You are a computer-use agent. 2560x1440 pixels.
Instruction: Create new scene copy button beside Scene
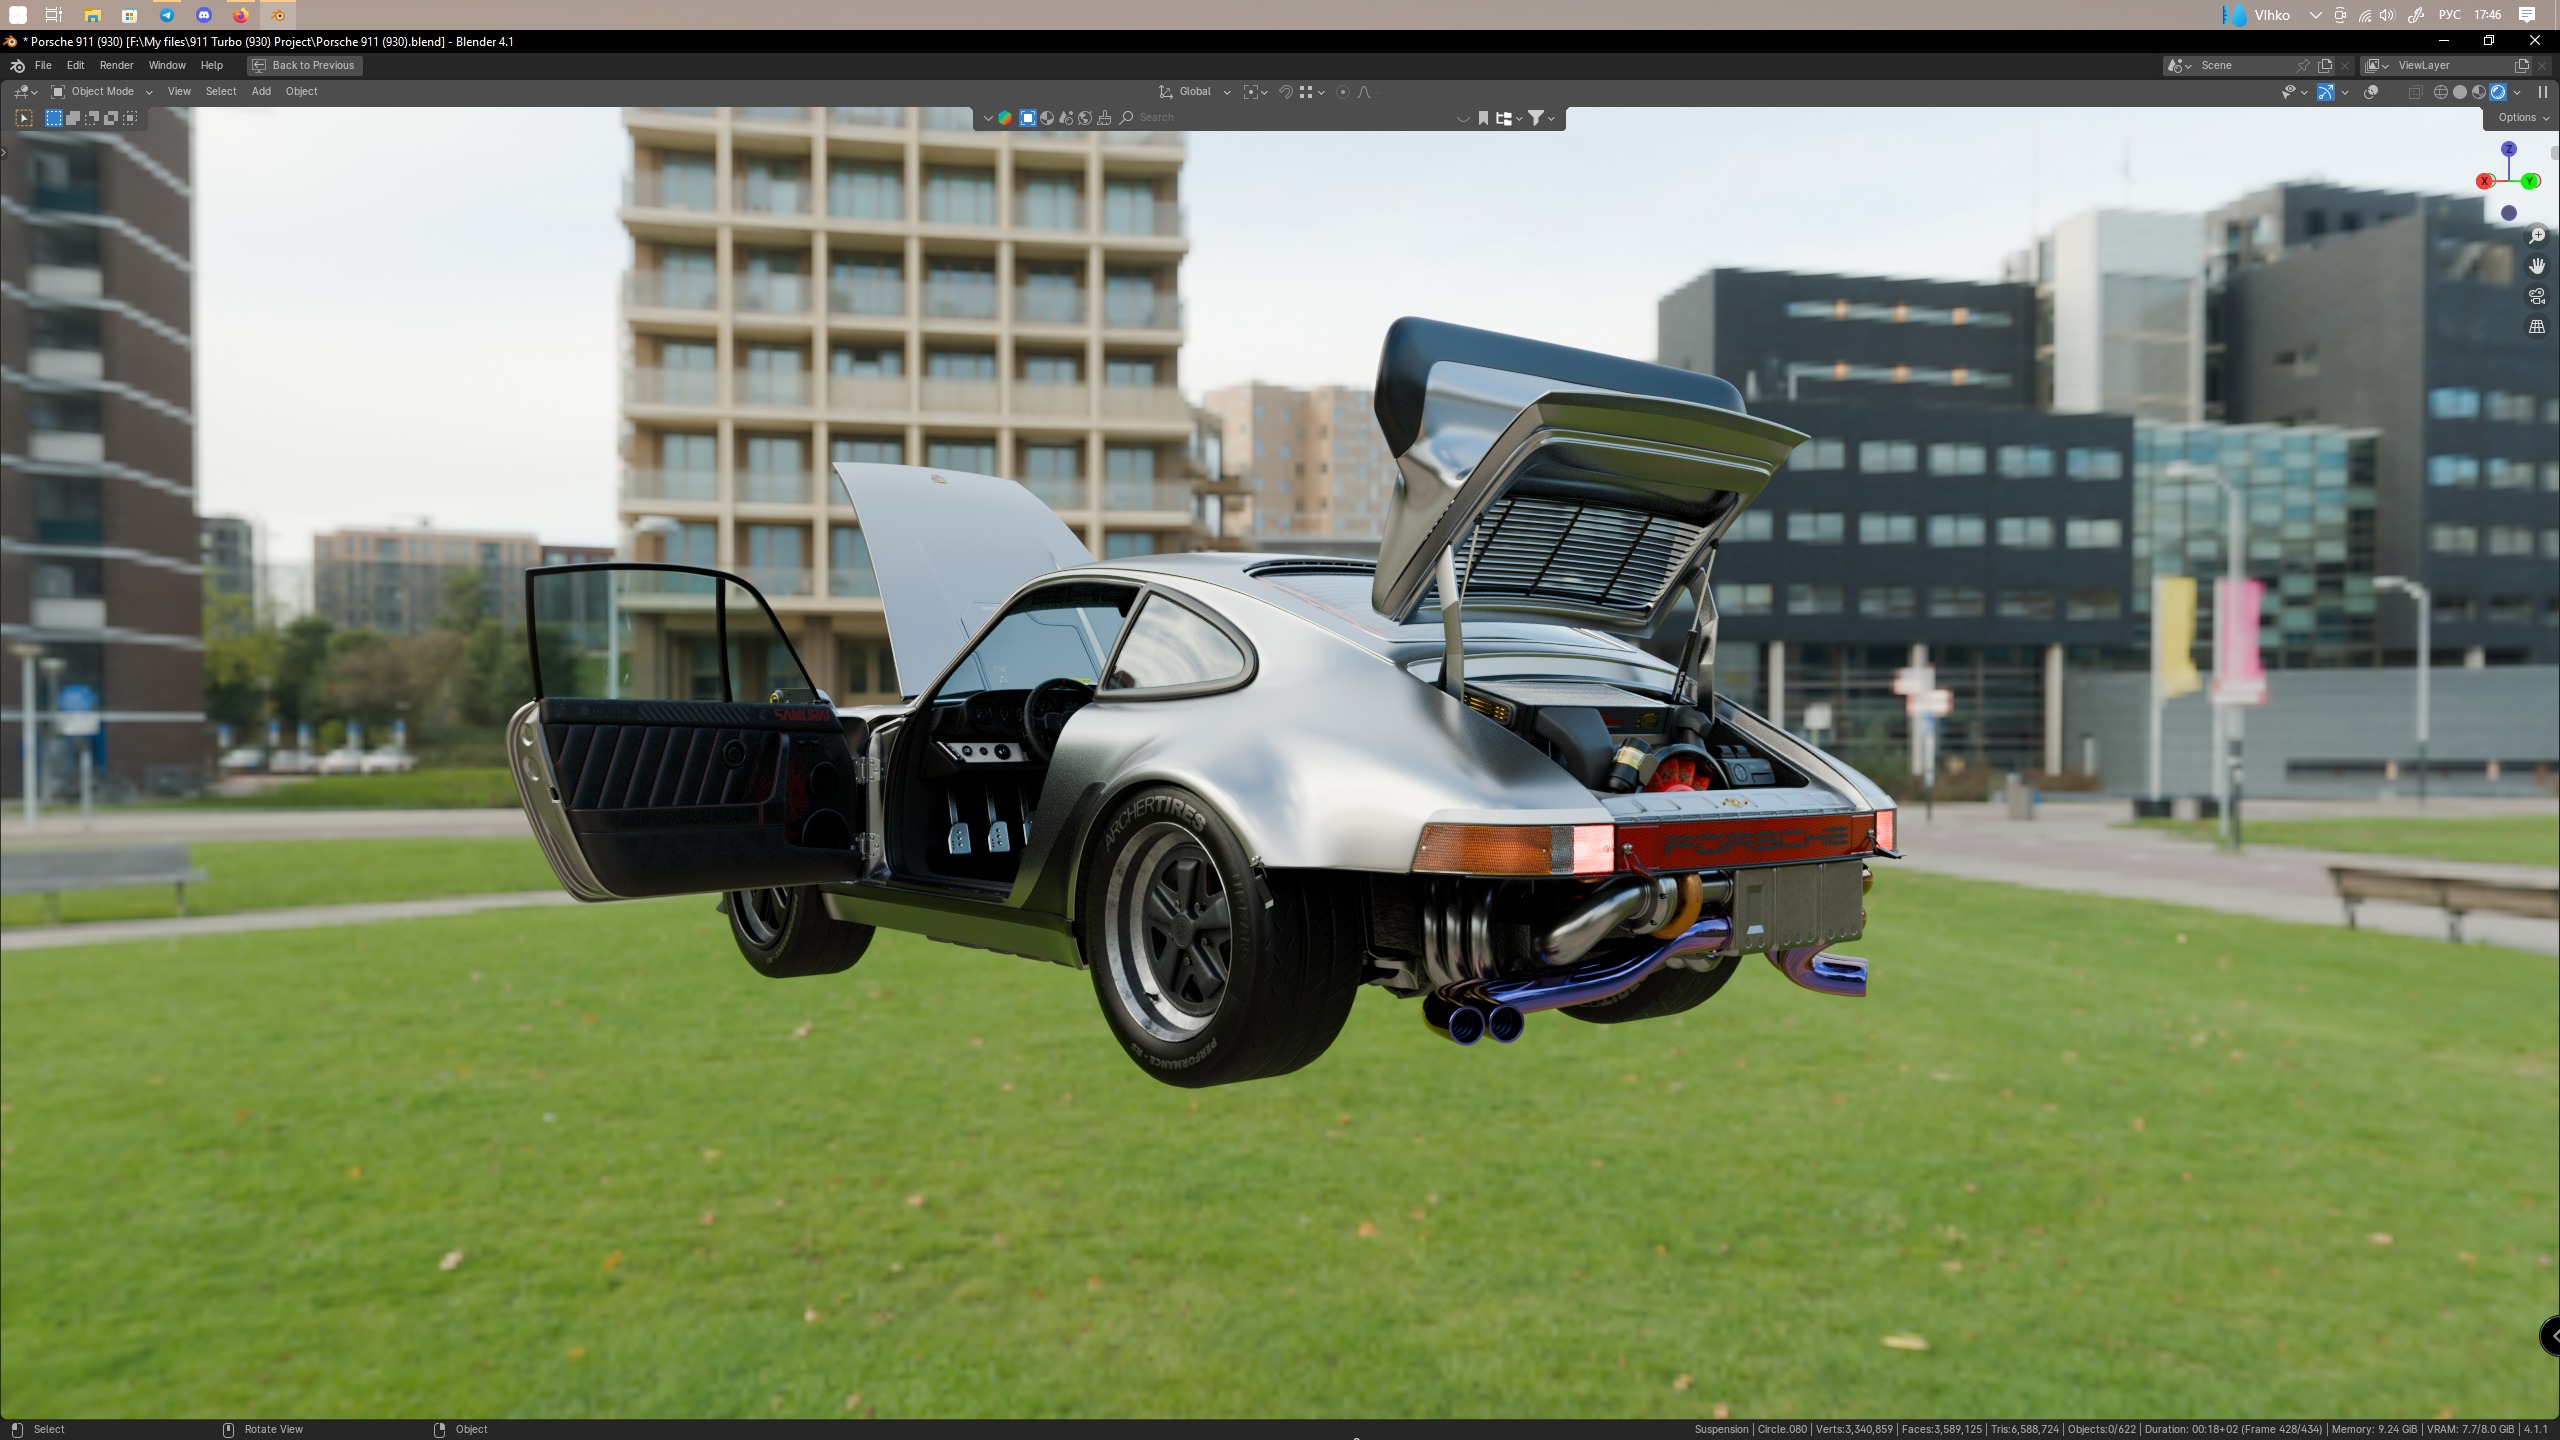[2325, 65]
